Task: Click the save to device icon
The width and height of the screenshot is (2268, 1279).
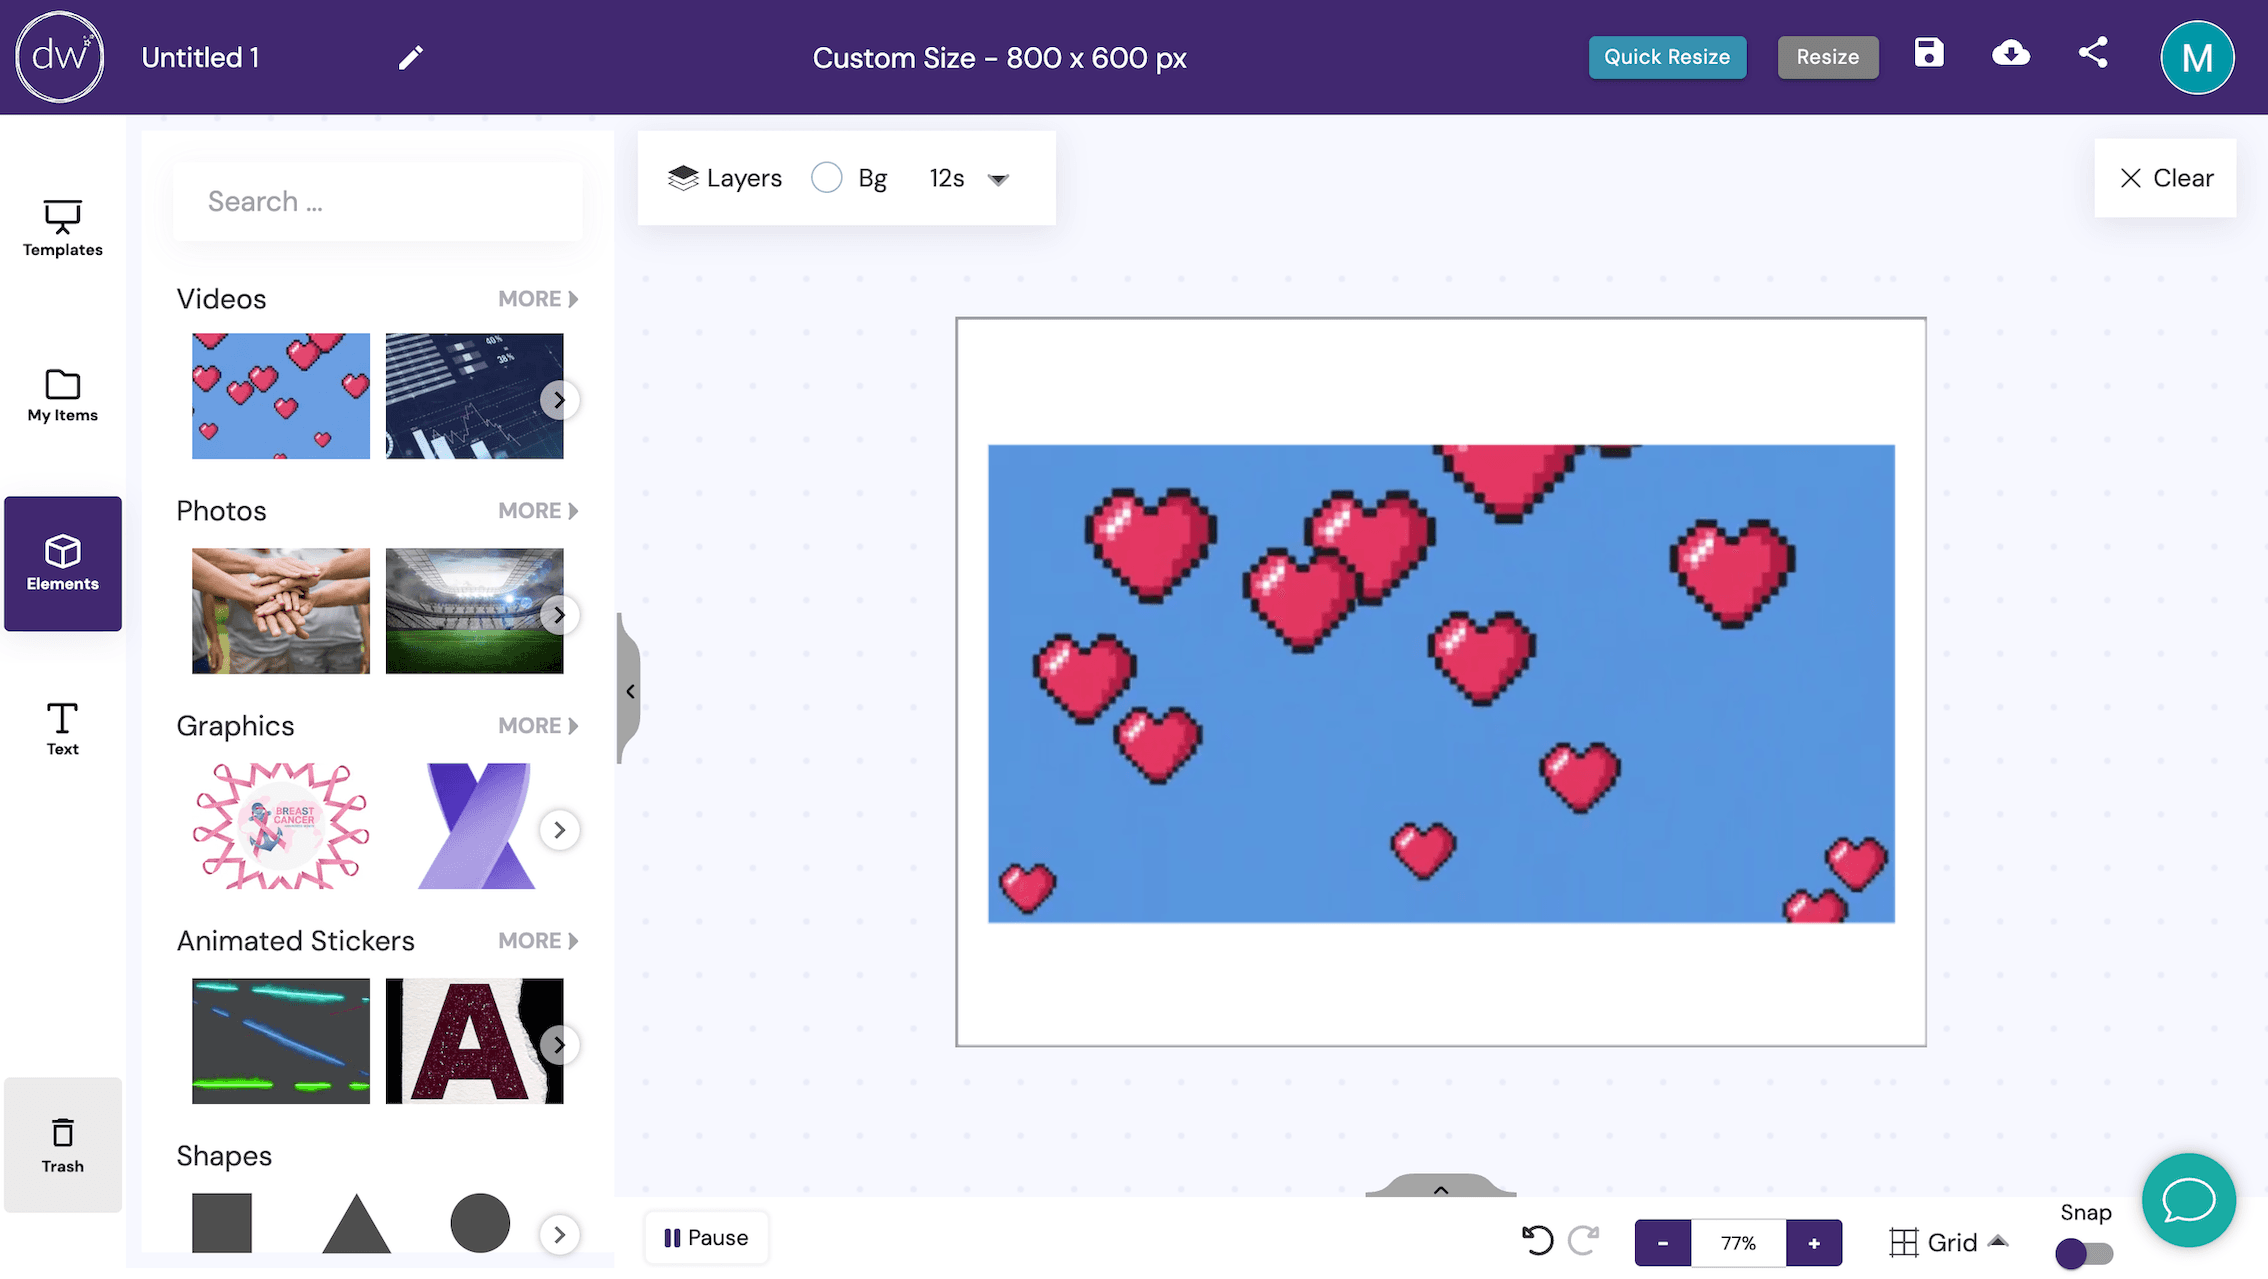Action: click(x=2011, y=55)
